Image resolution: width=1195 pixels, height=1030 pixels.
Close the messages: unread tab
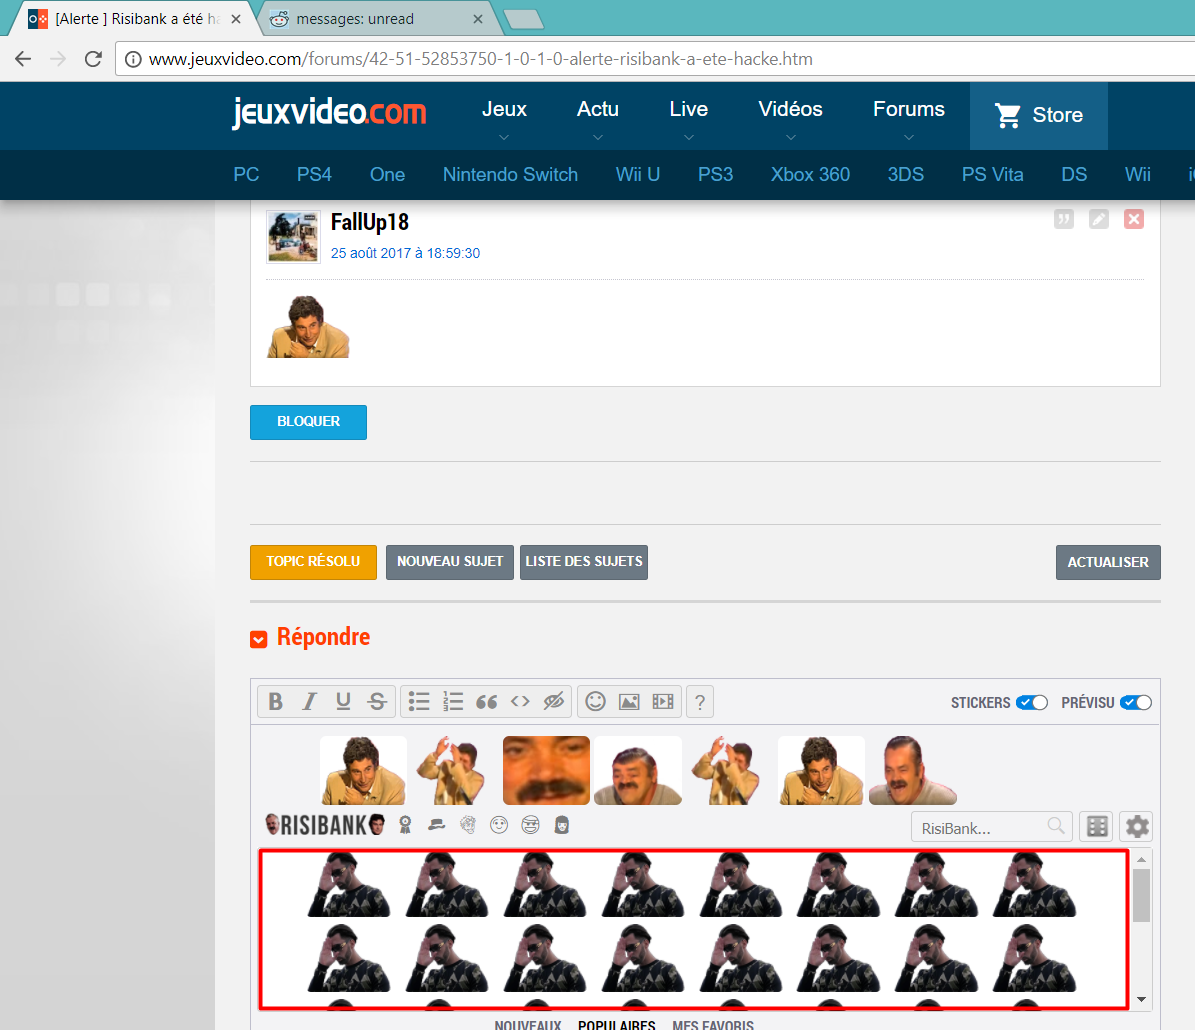(478, 19)
